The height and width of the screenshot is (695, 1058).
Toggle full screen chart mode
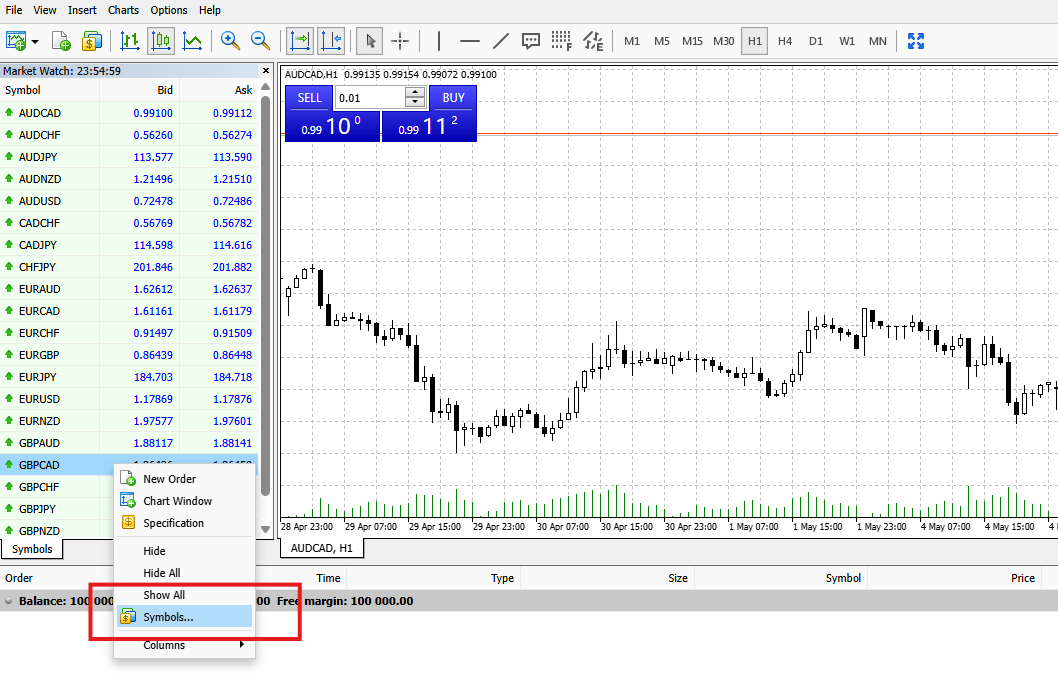916,41
